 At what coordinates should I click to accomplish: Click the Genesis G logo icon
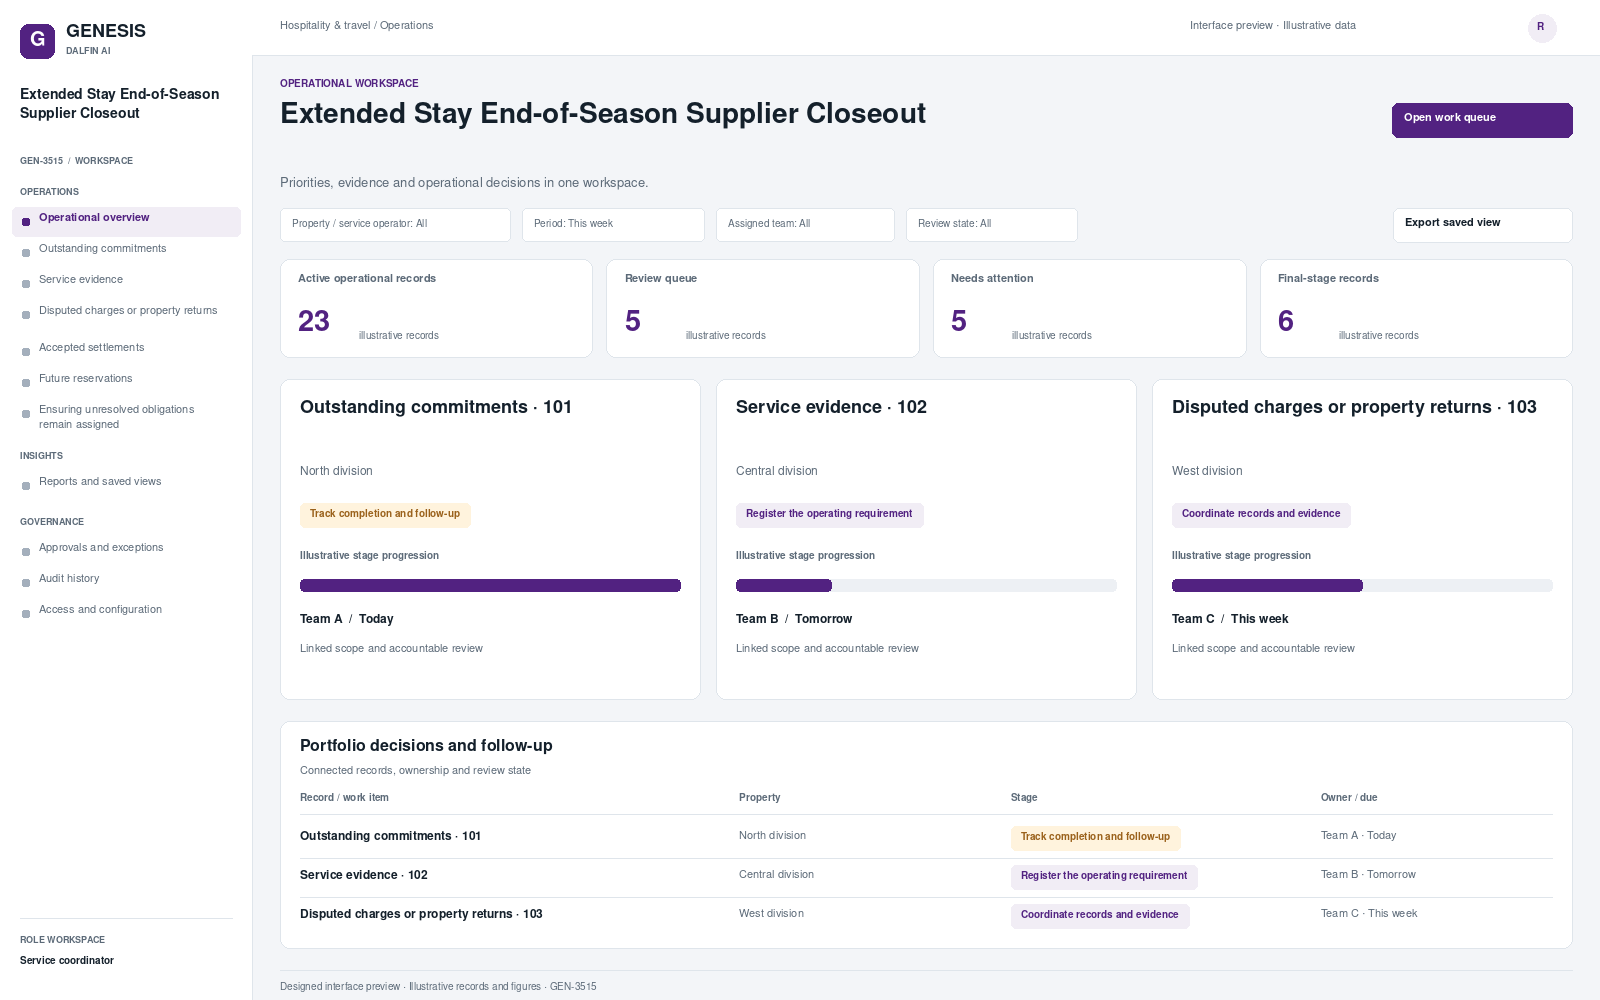tap(37, 41)
